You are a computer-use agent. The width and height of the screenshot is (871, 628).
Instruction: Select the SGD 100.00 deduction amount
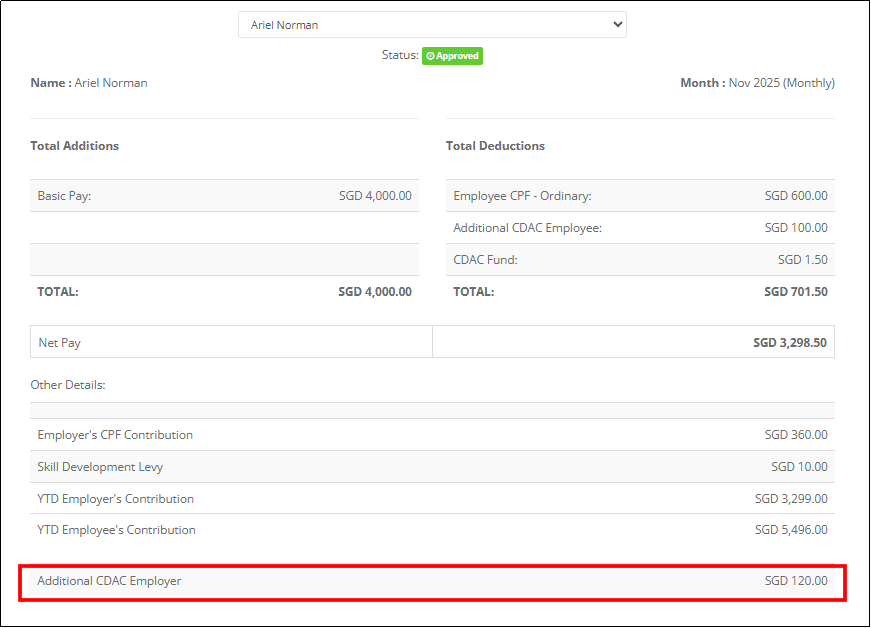[x=796, y=228]
